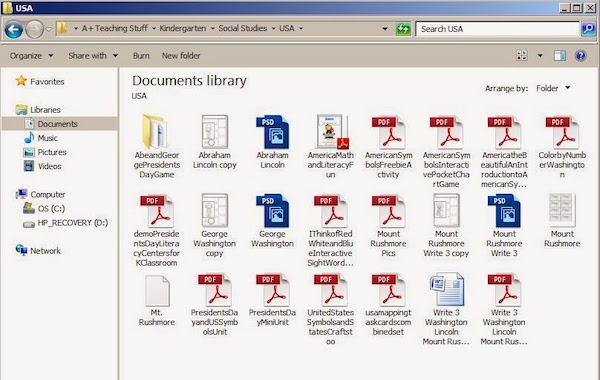
Task: Open HP_RECOVERY (D:) drive
Action: [x=65, y=223]
